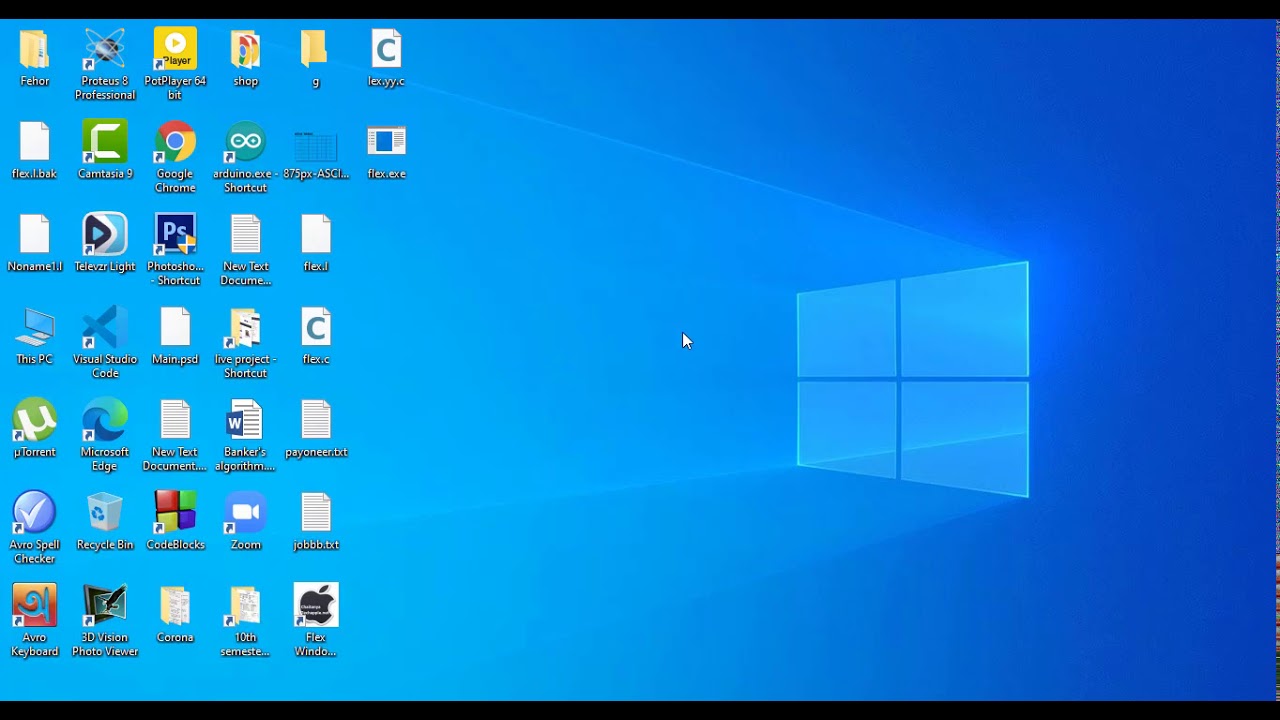
Task: Click the µTorrent icon
Action: pos(35,420)
